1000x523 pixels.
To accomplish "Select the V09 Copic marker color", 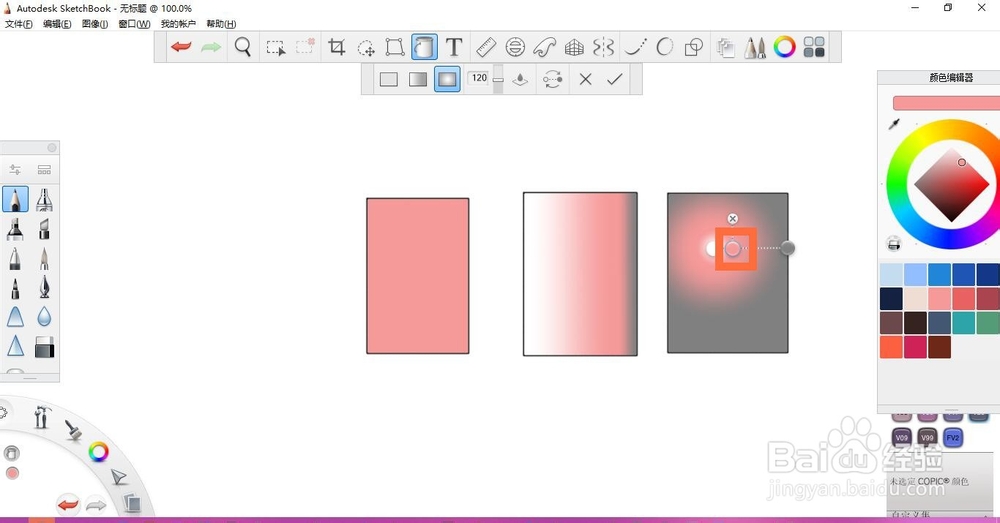I will click(901, 438).
